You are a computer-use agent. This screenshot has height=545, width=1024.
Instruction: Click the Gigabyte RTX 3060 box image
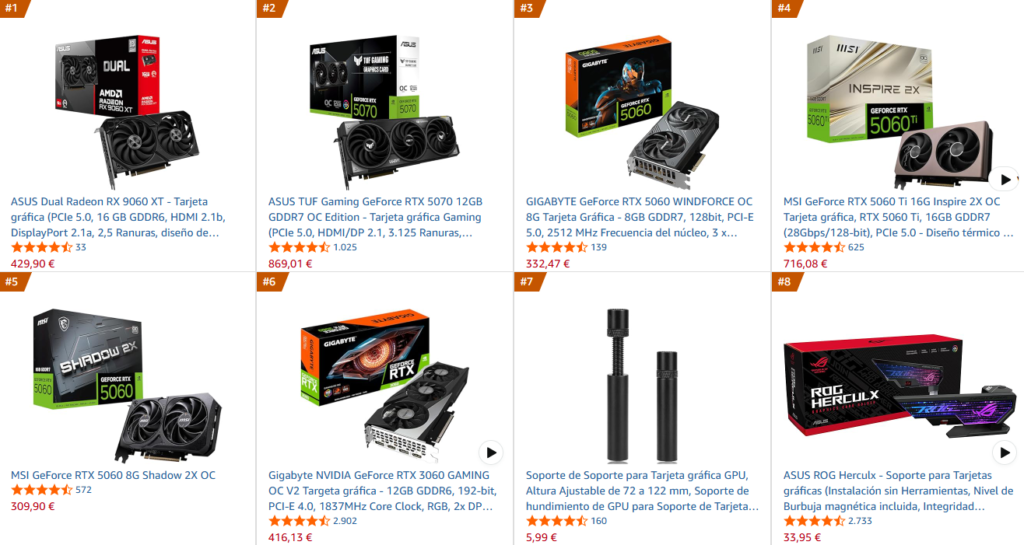pos(385,385)
